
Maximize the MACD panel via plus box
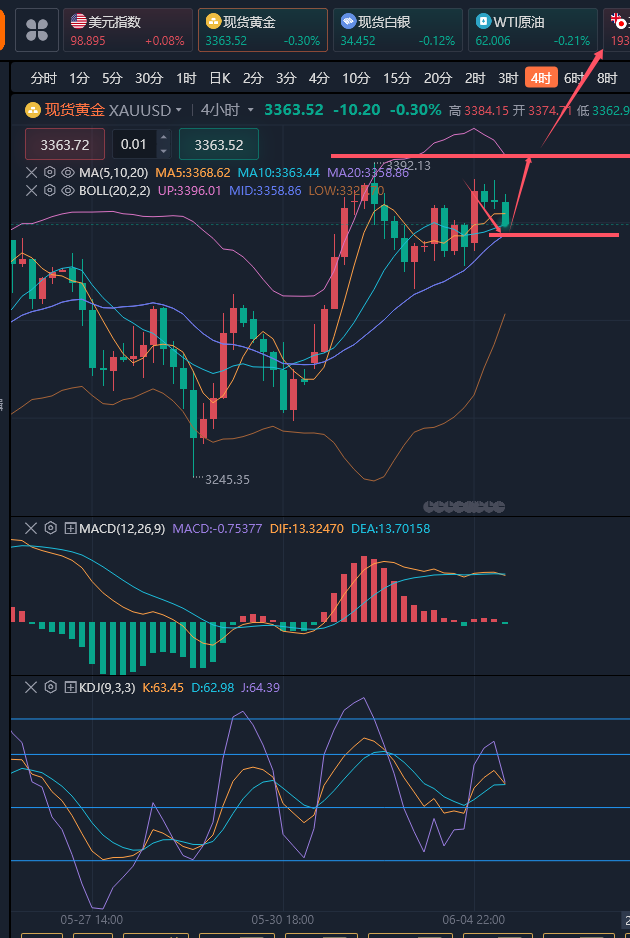(x=70, y=528)
